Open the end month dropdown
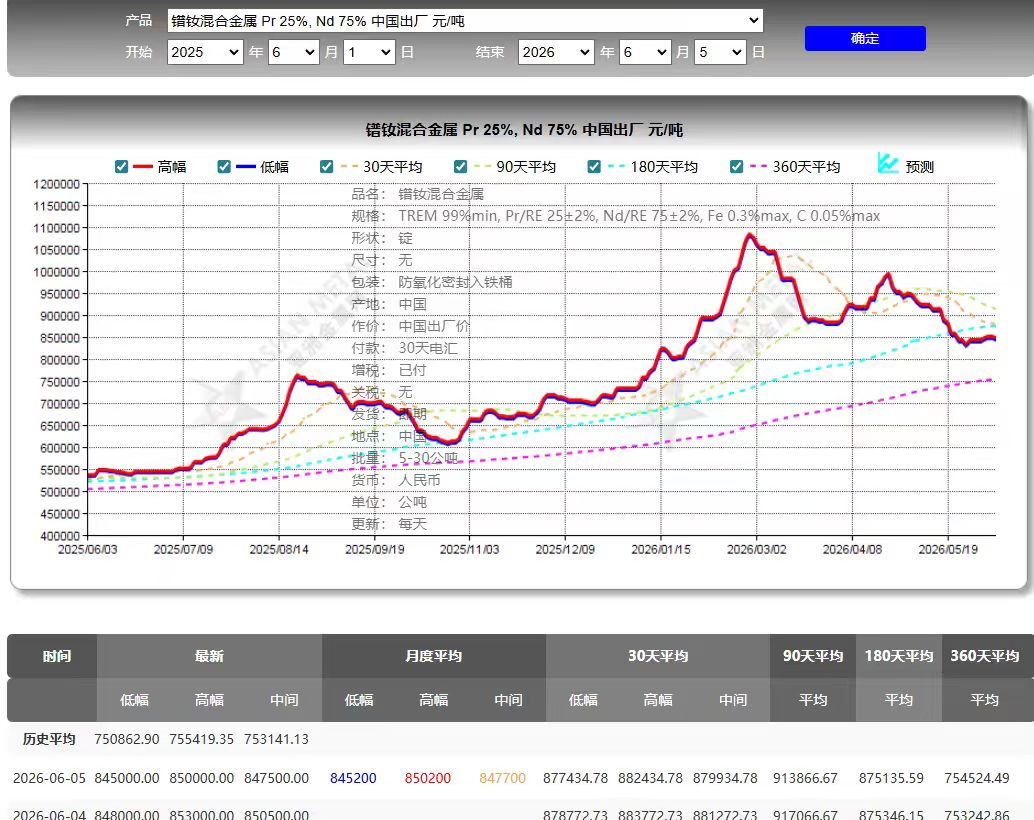 (x=646, y=52)
